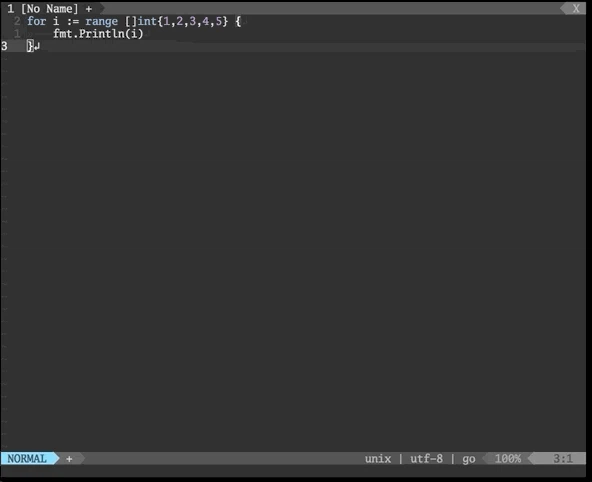Place cursor on the 'for' keyword

[37, 21]
